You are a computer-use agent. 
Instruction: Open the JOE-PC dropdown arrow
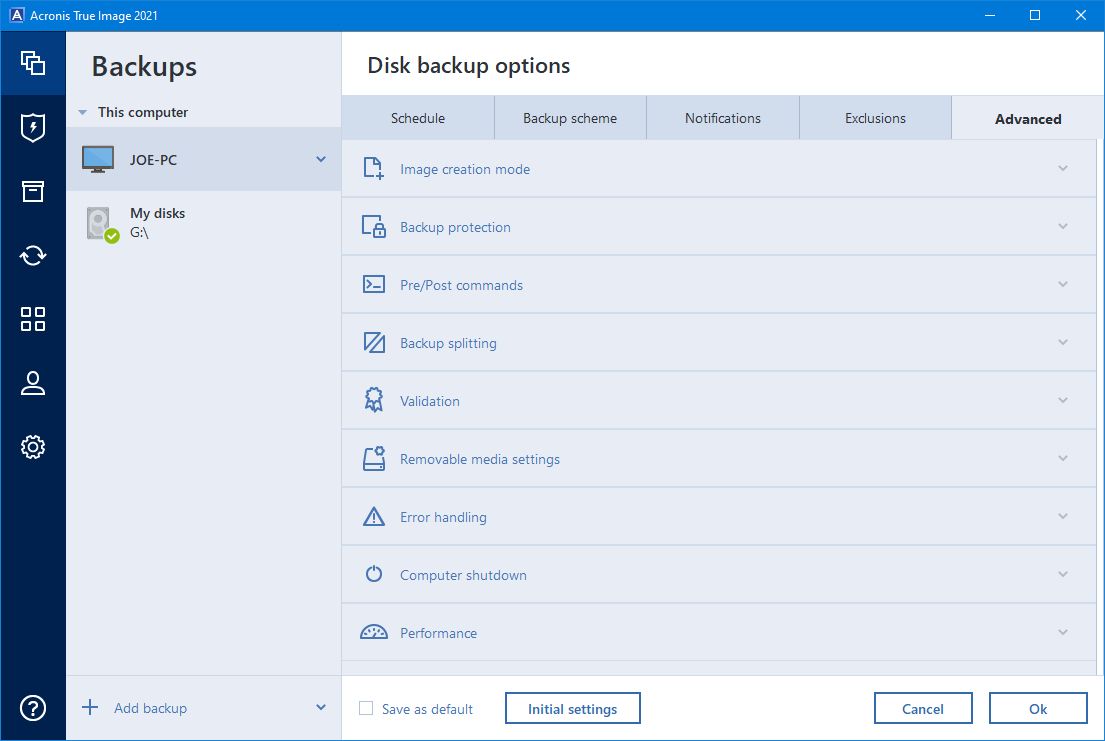pyautogui.click(x=321, y=159)
